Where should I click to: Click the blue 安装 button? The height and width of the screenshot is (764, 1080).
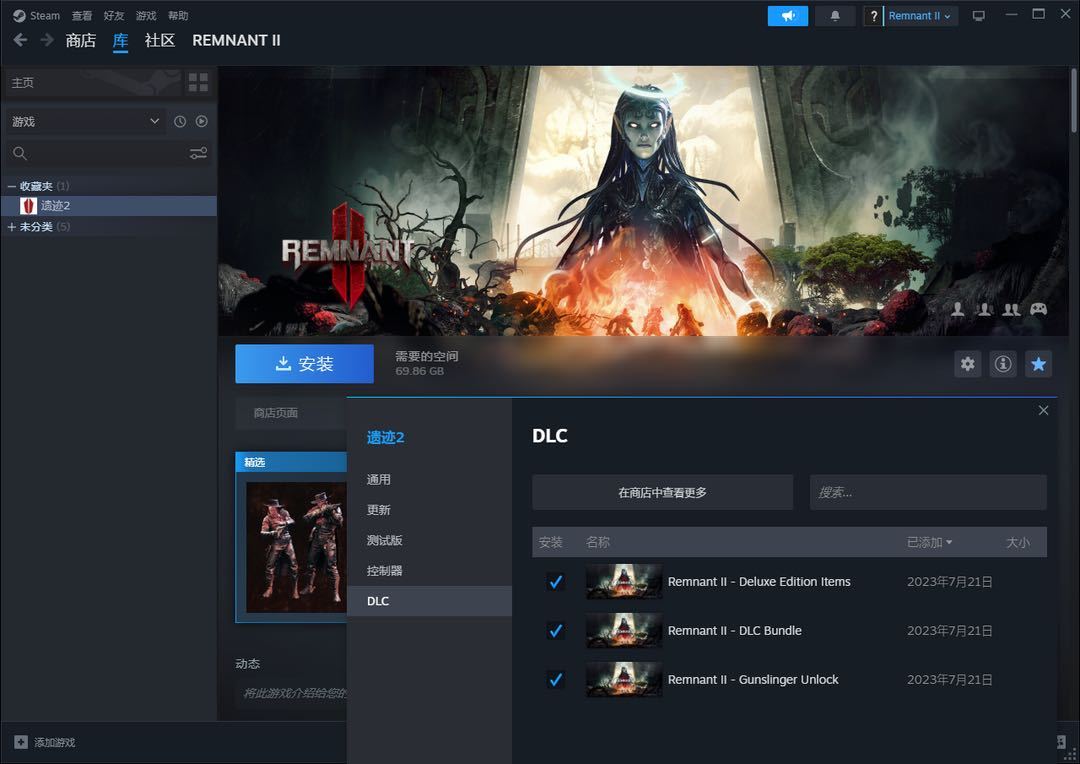coord(304,364)
